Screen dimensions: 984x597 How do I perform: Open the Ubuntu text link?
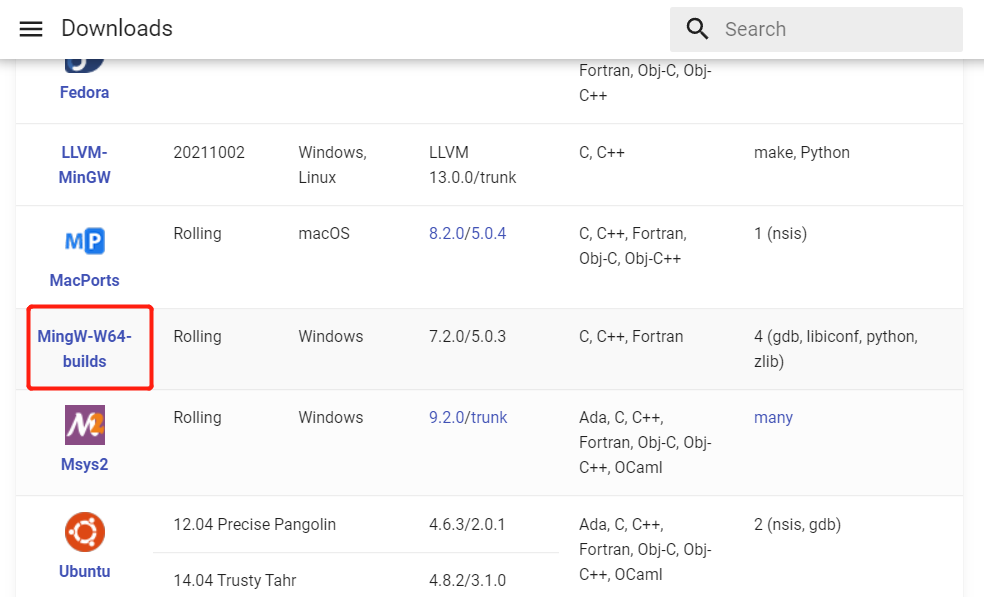84,571
